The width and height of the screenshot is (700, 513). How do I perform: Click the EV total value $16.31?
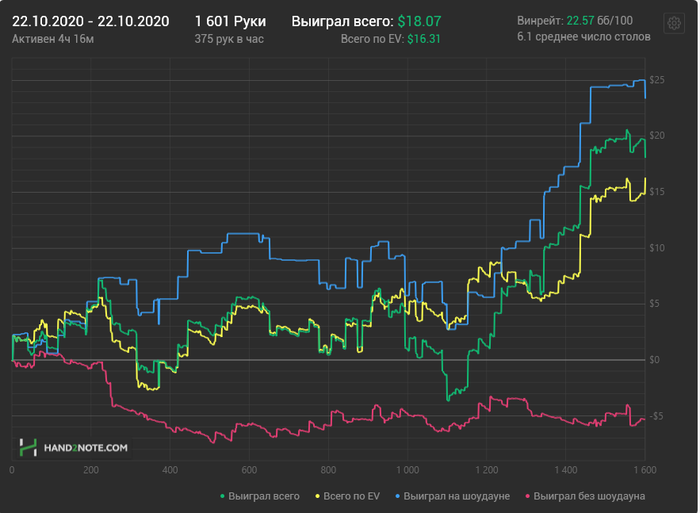pyautogui.click(x=424, y=39)
